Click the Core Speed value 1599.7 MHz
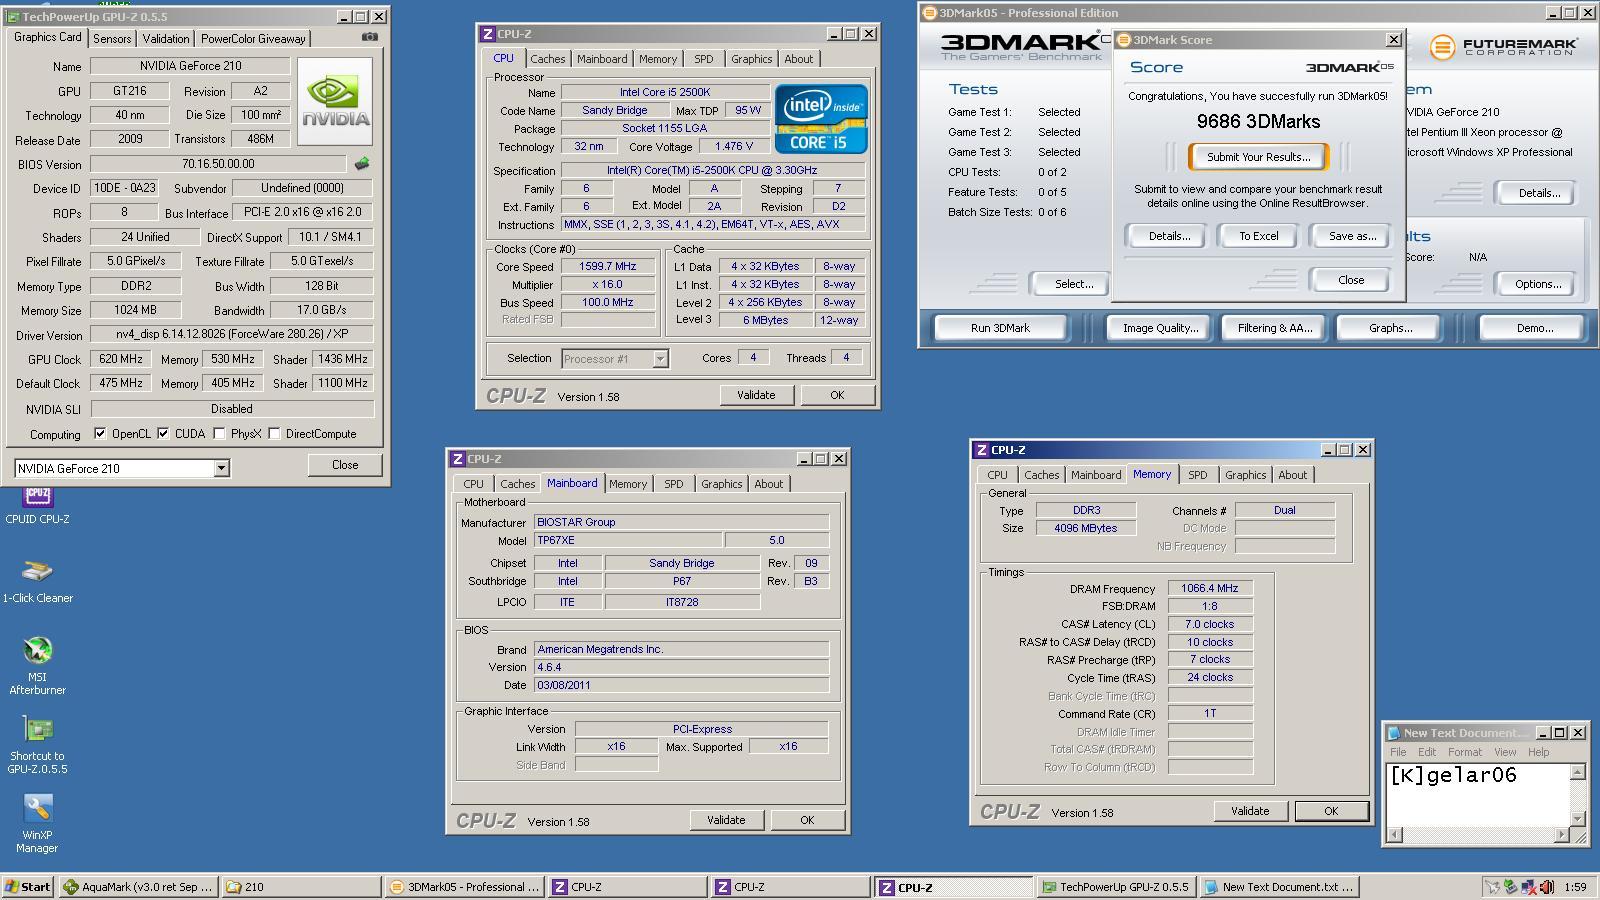The width and height of the screenshot is (1600, 900). coord(608,266)
